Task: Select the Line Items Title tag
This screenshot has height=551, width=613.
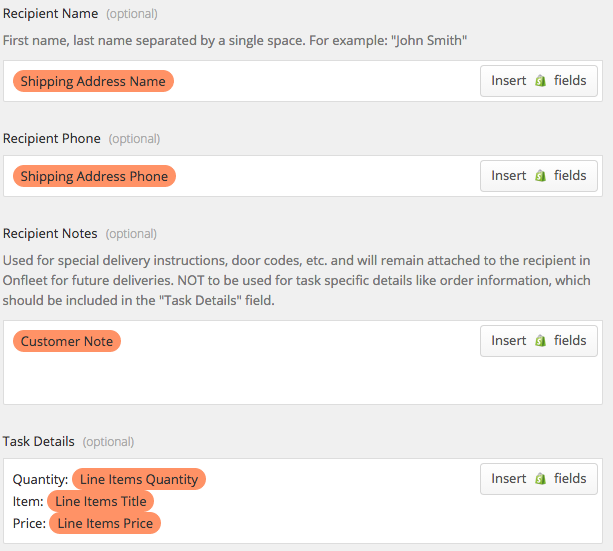Action: 100,501
